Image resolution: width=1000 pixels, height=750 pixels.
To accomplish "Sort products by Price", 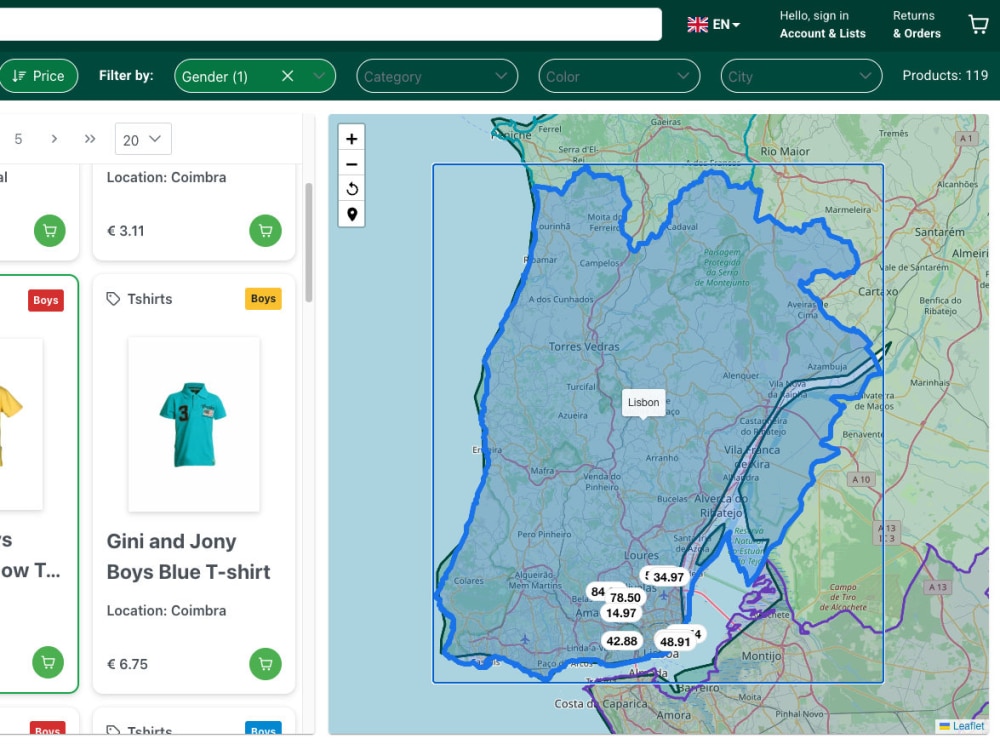I will coord(38,76).
